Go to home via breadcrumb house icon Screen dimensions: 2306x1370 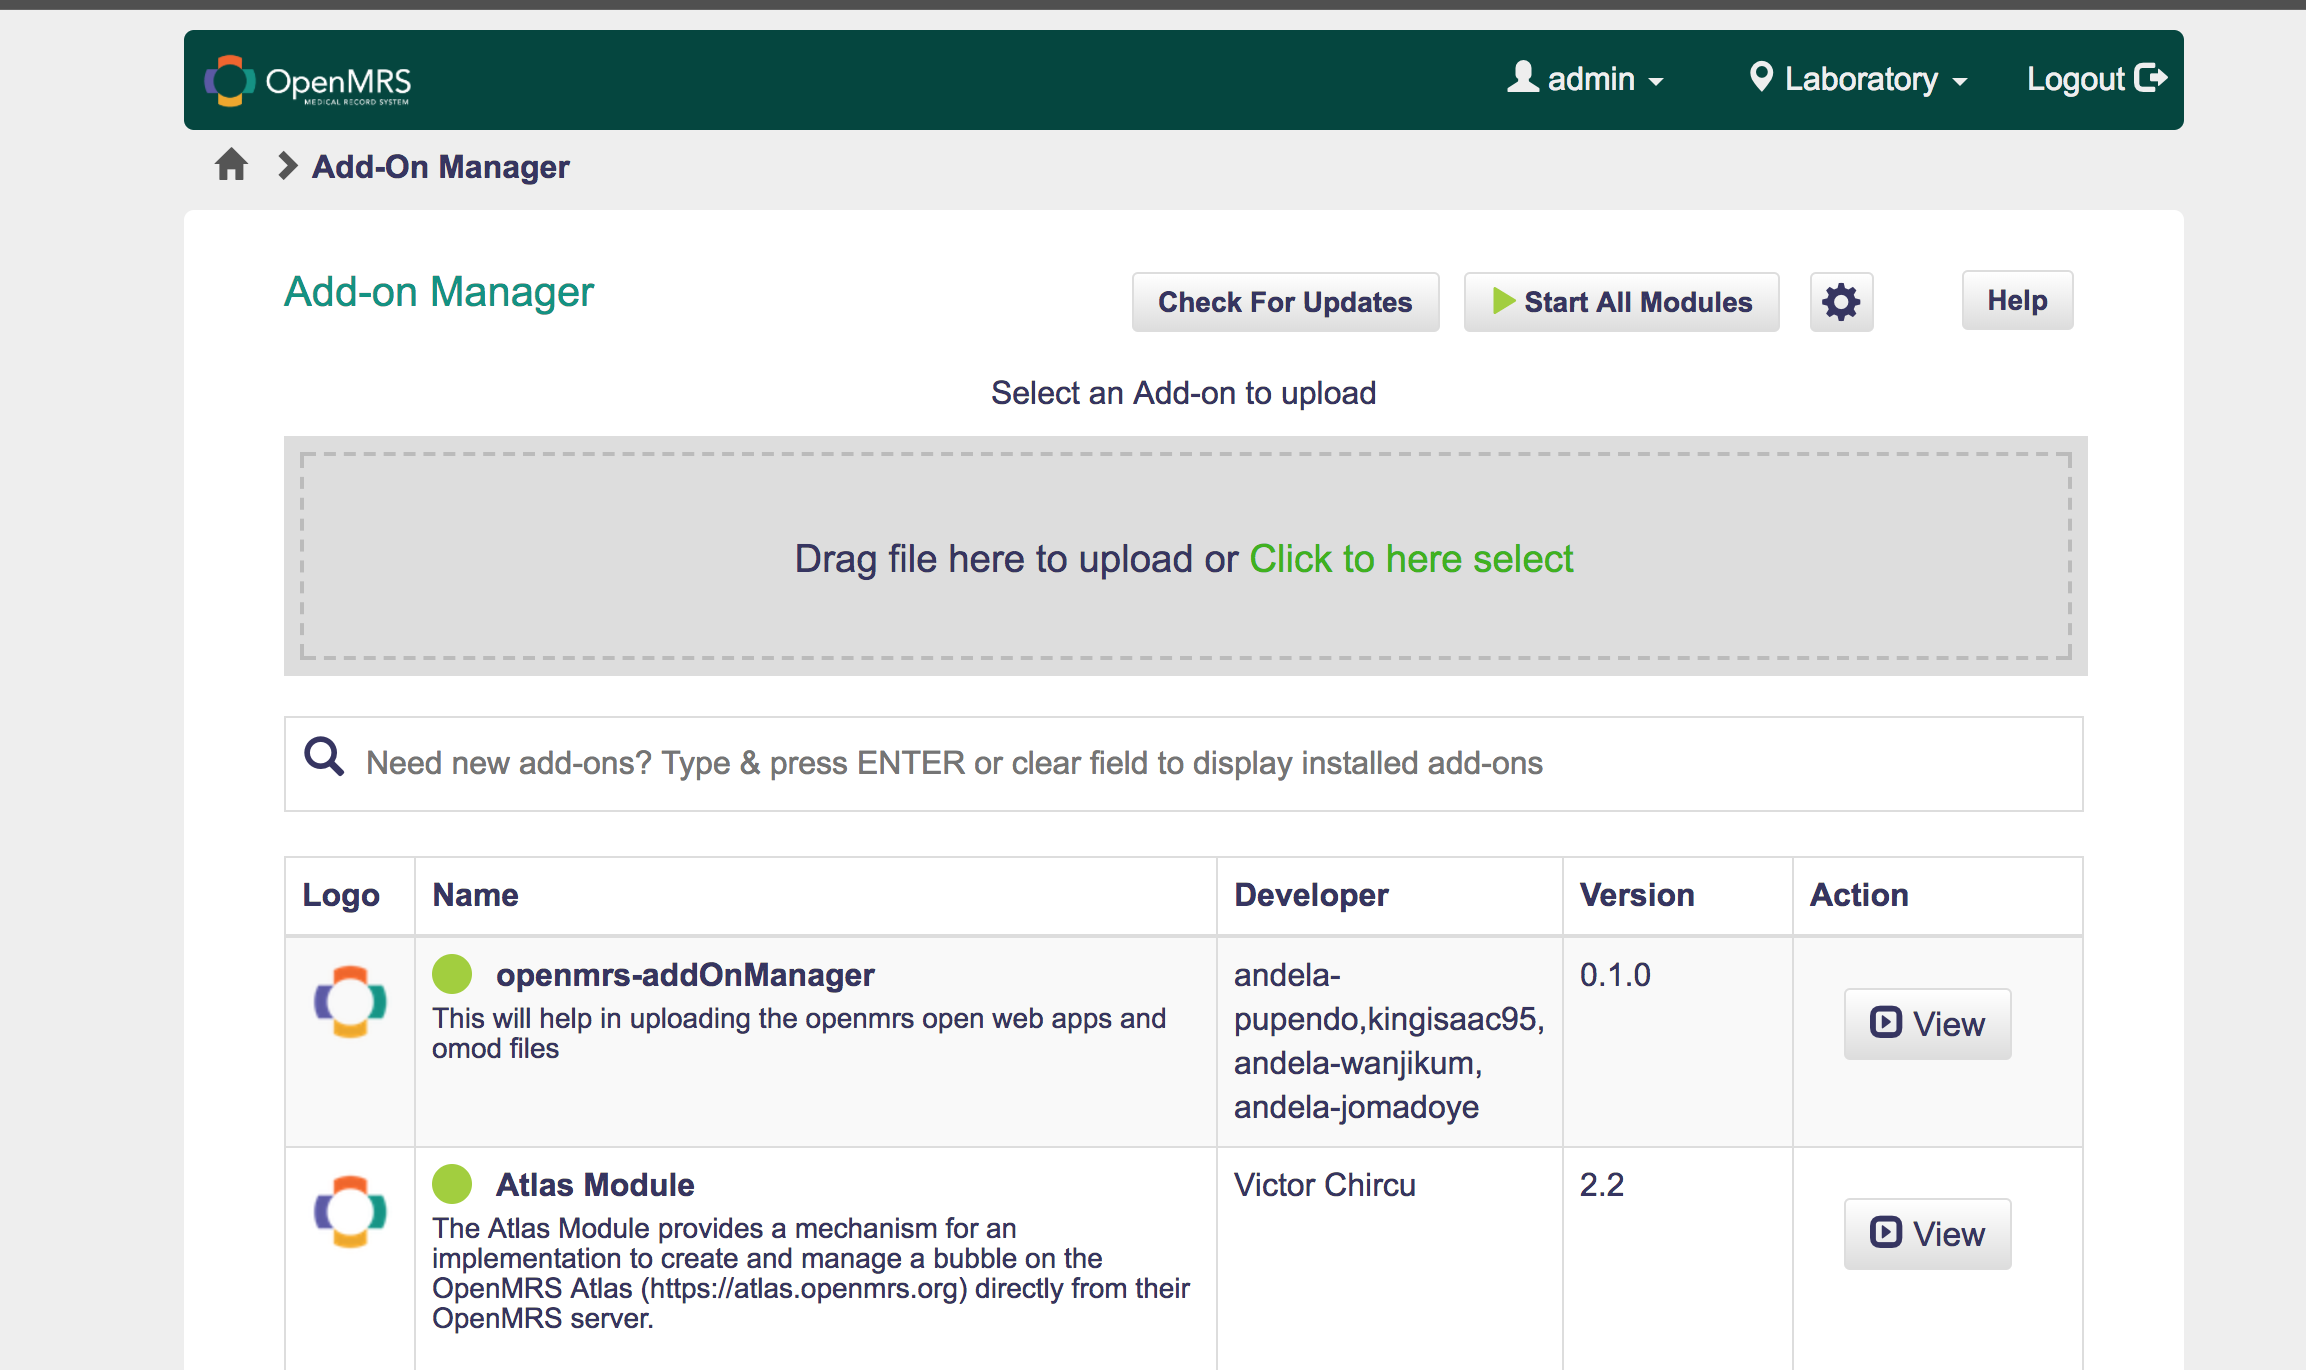[x=231, y=165]
